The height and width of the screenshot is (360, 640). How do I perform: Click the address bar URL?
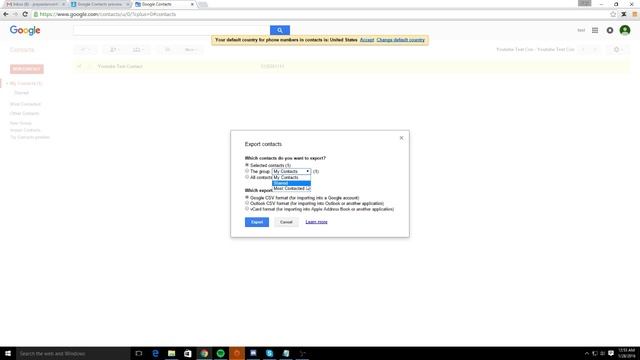pyautogui.click(x=108, y=14)
